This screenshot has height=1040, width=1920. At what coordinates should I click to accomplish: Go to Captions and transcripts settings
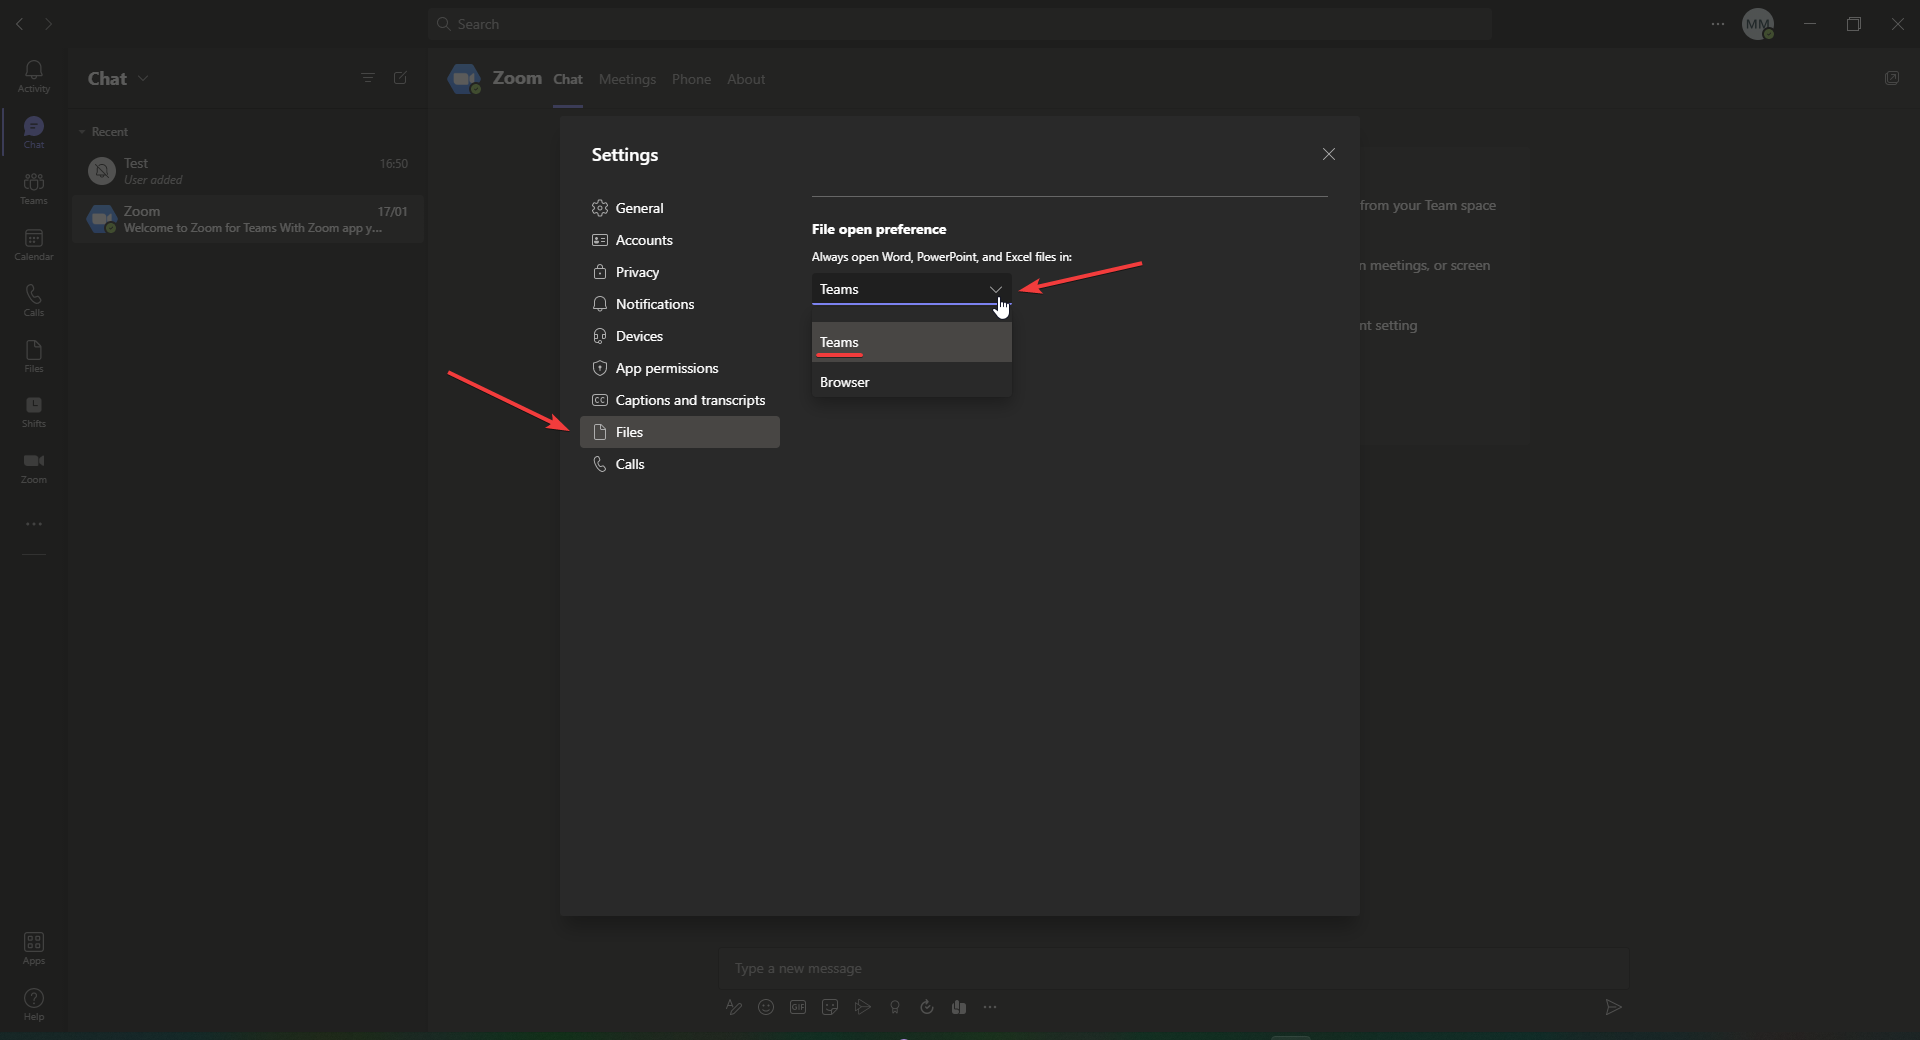coord(690,400)
